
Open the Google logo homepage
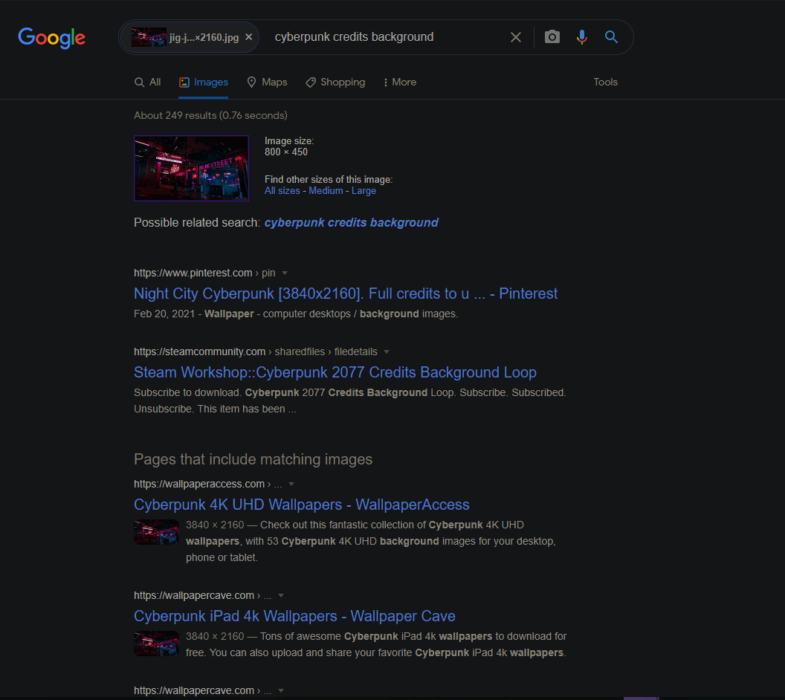pyautogui.click(x=52, y=38)
